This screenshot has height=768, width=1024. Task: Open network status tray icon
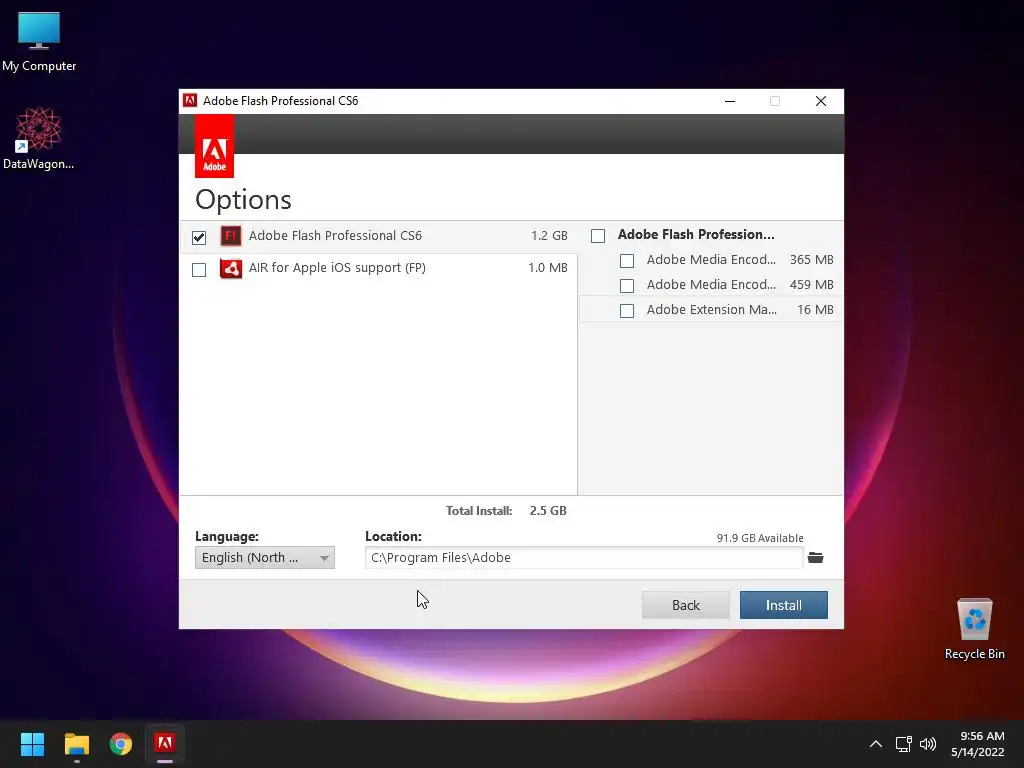904,744
